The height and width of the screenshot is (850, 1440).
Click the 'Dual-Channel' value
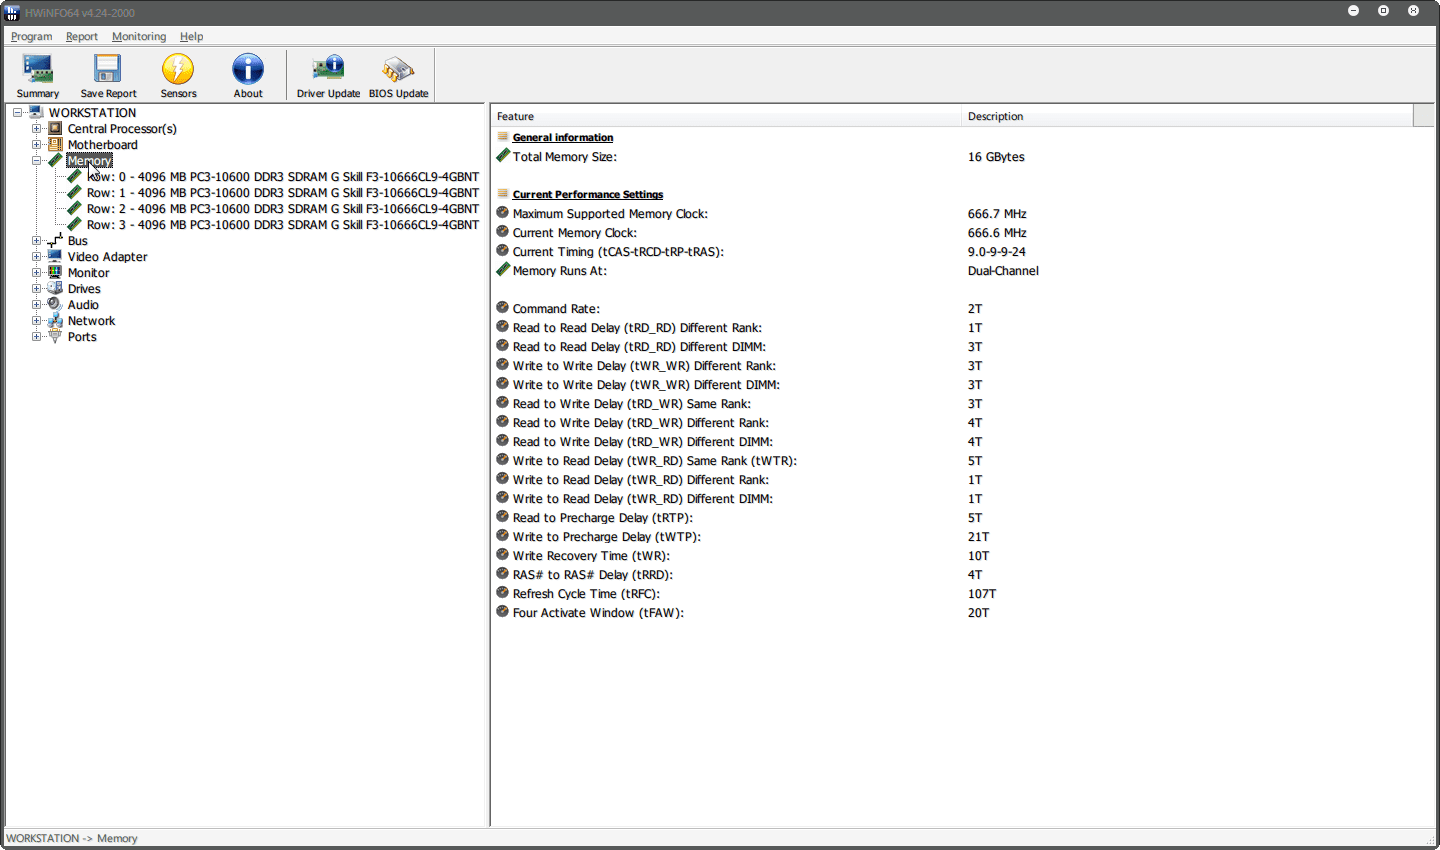(1003, 271)
